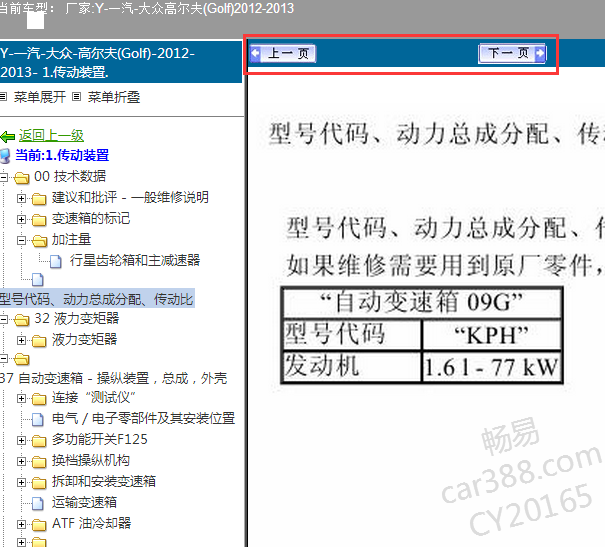Collapse the 加注量 node

point(22,241)
